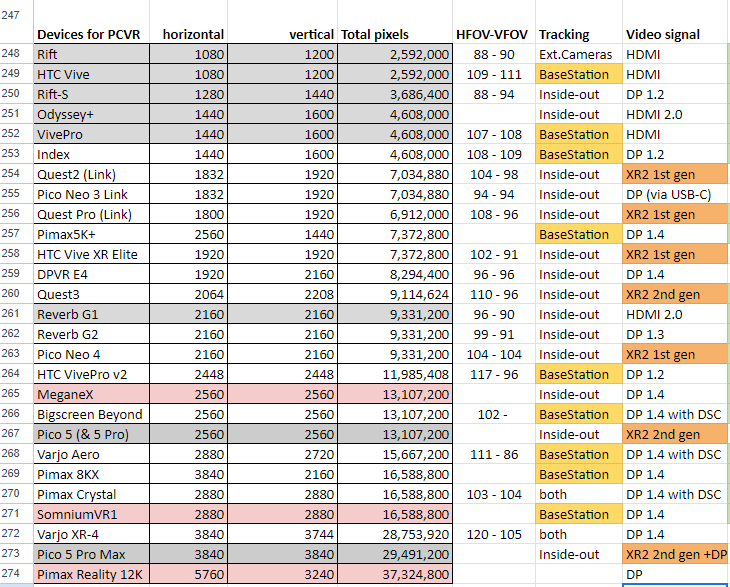
Task: Click row number 260 header
Action: [15, 294]
